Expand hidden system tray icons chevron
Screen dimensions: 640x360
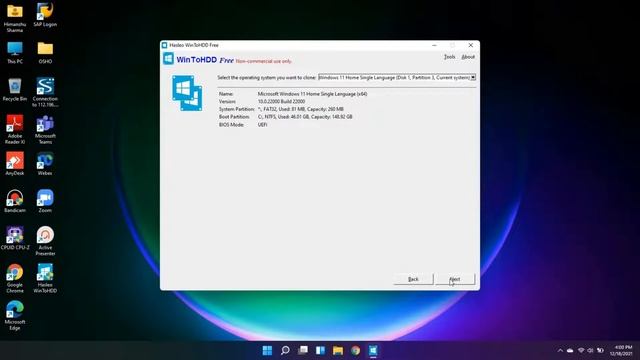point(560,350)
